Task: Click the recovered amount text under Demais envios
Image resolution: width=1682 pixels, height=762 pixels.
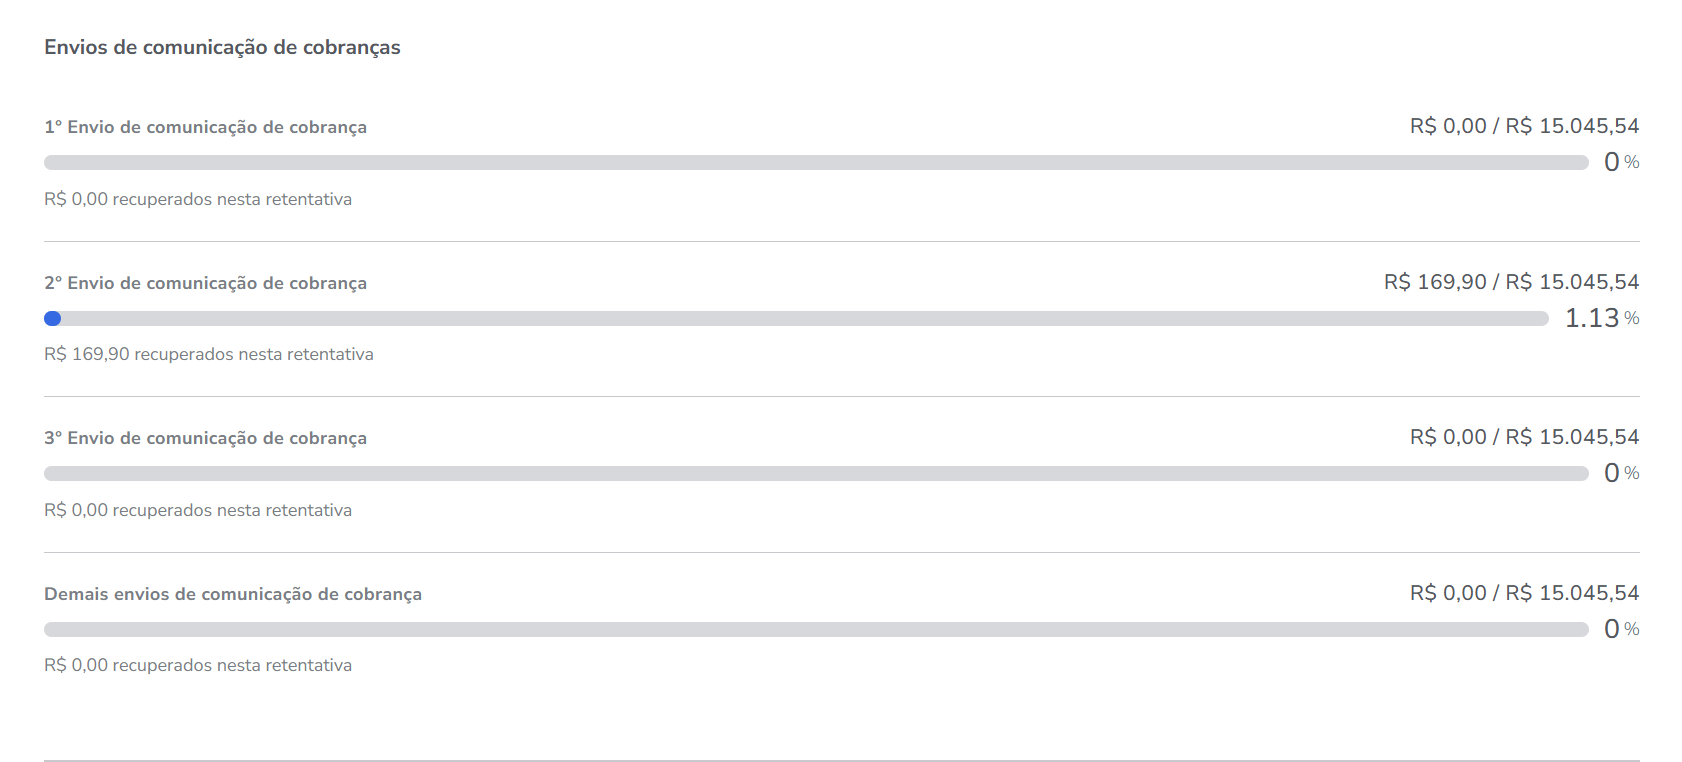Action: pyautogui.click(x=198, y=665)
